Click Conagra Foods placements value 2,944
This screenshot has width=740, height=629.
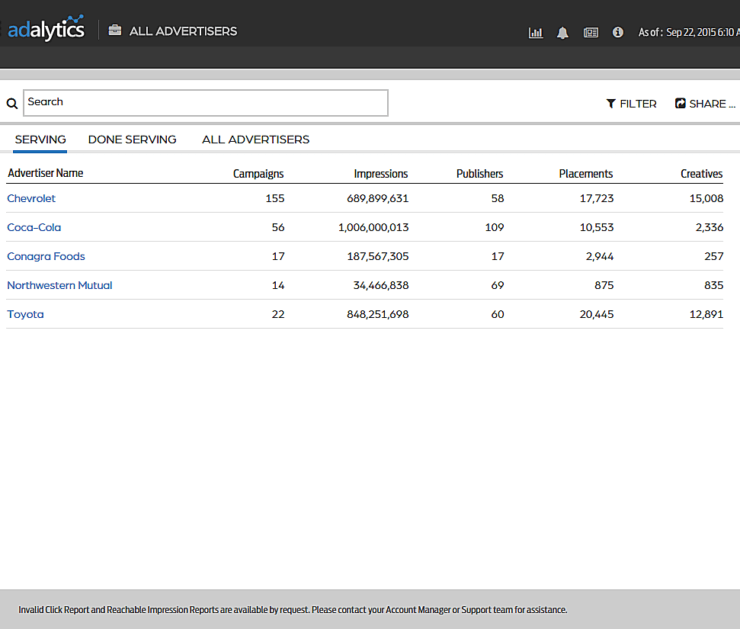click(599, 256)
